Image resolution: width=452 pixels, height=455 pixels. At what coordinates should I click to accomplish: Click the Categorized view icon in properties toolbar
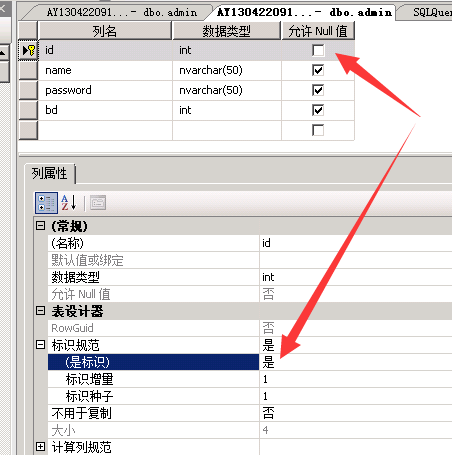[x=46, y=203]
